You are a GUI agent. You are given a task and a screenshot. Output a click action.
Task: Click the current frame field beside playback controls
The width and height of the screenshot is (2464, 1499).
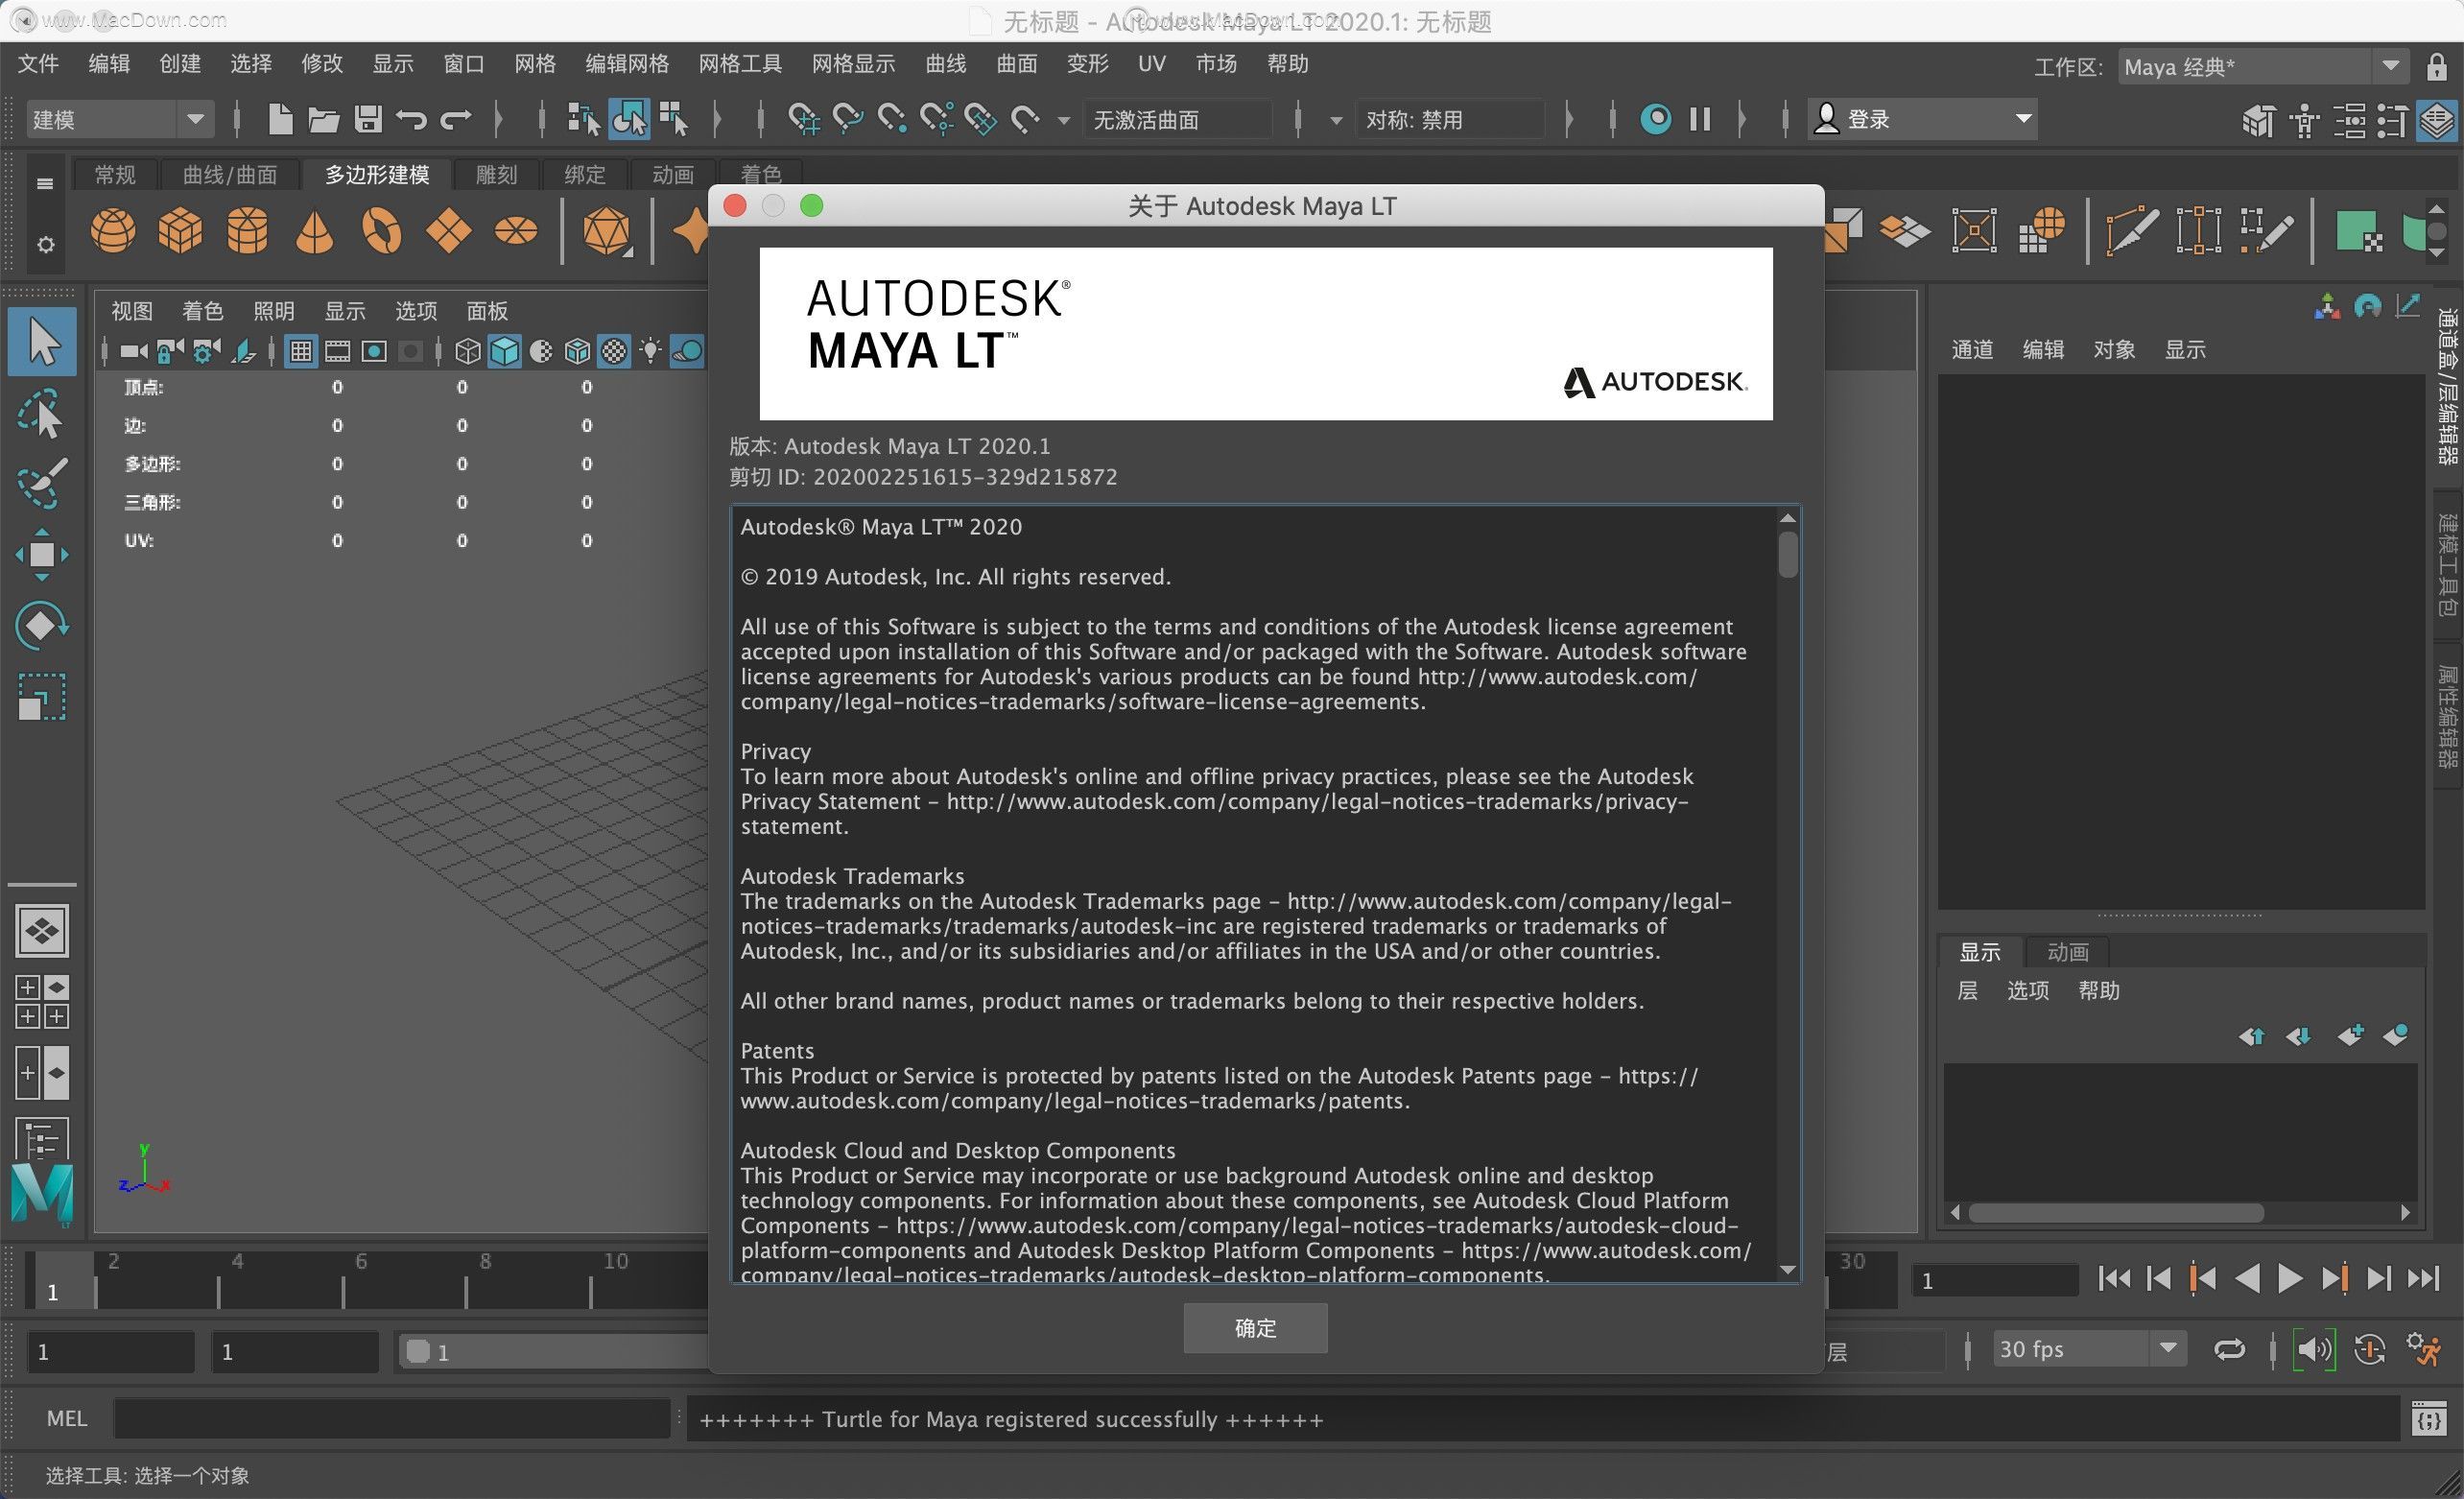[1994, 1280]
